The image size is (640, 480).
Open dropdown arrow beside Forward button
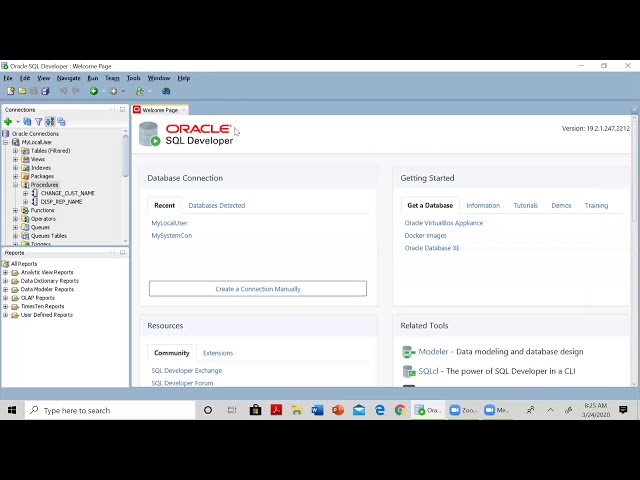coord(123,91)
